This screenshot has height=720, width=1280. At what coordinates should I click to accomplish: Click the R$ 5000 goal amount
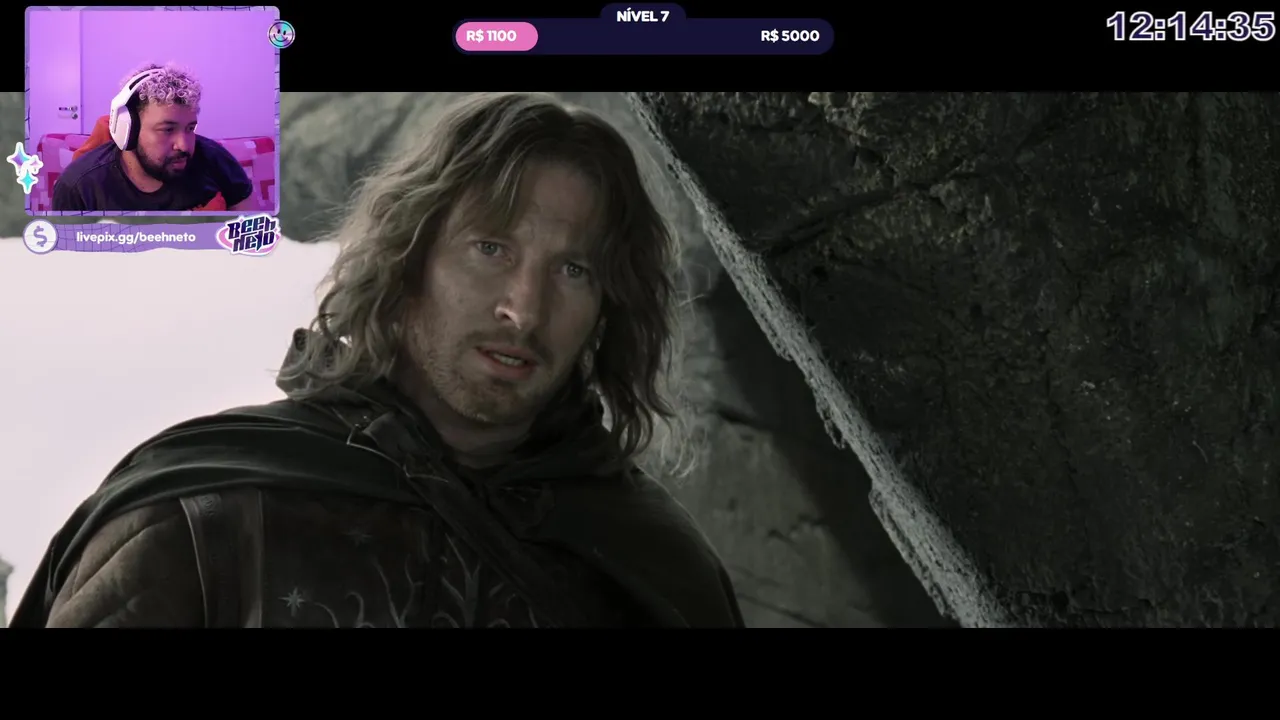[789, 36]
